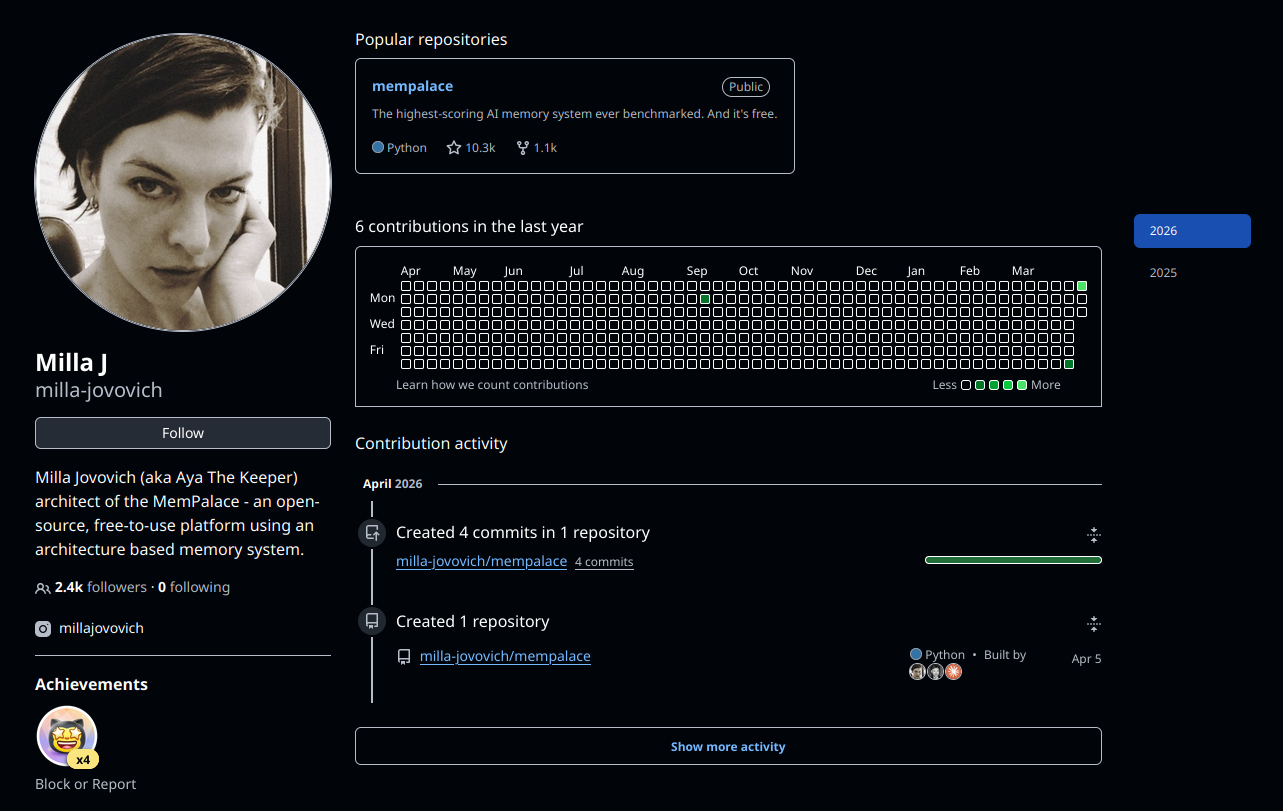Click the profile bio paragraph

(x=177, y=513)
